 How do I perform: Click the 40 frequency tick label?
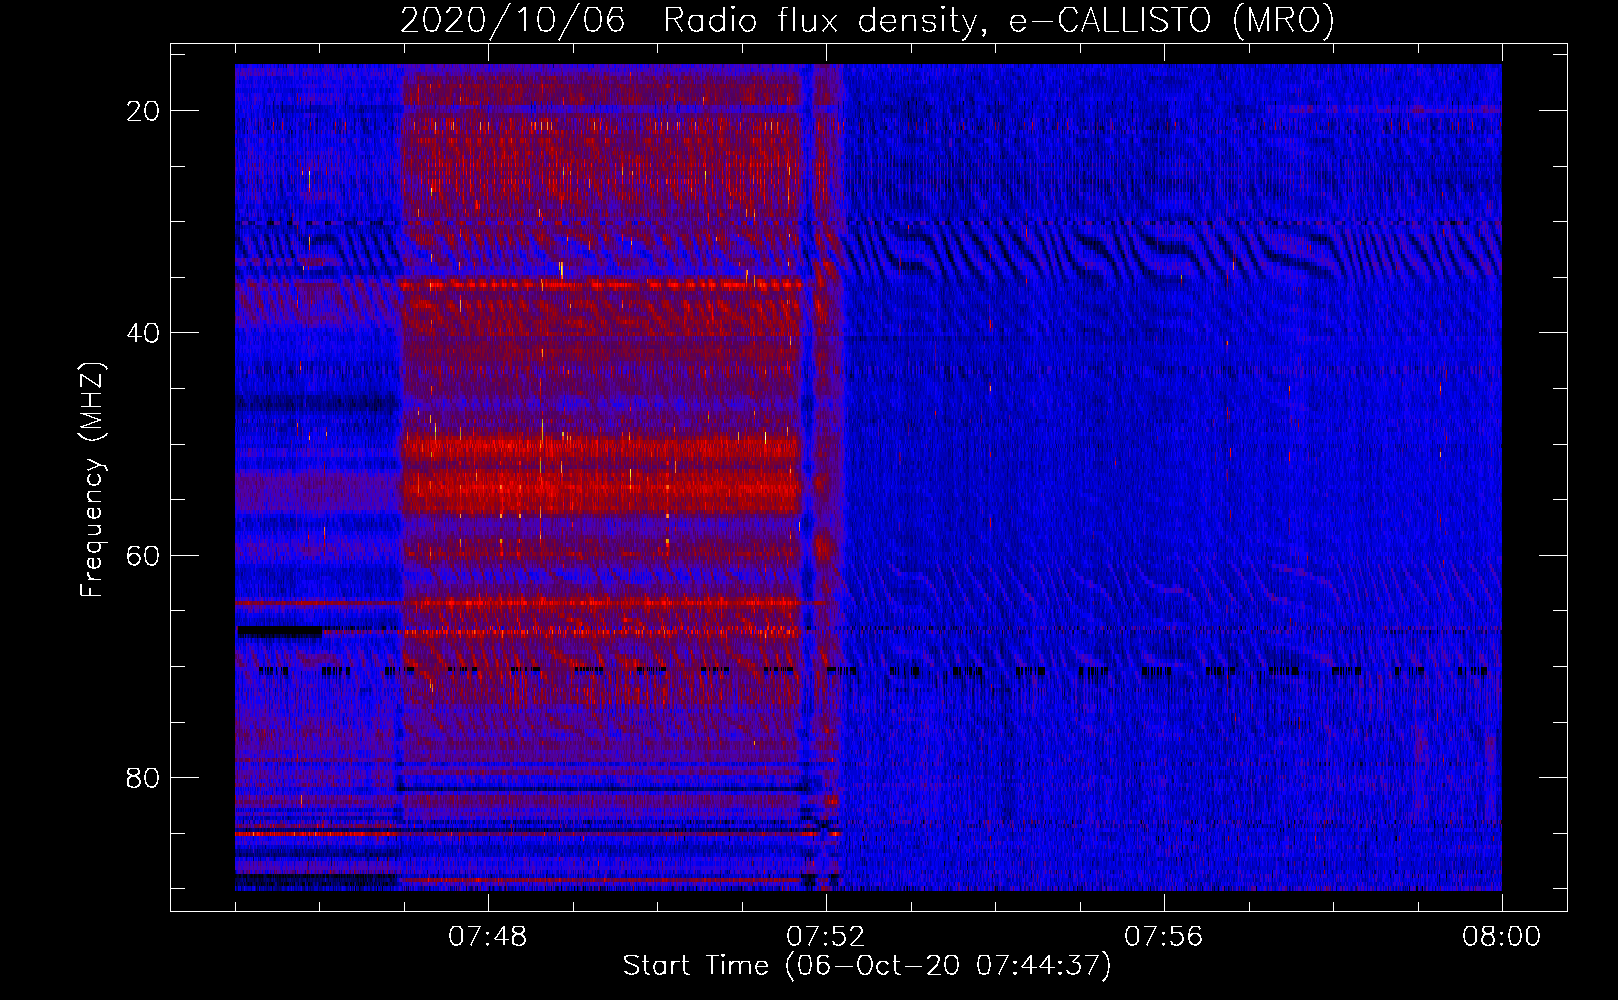tap(144, 333)
